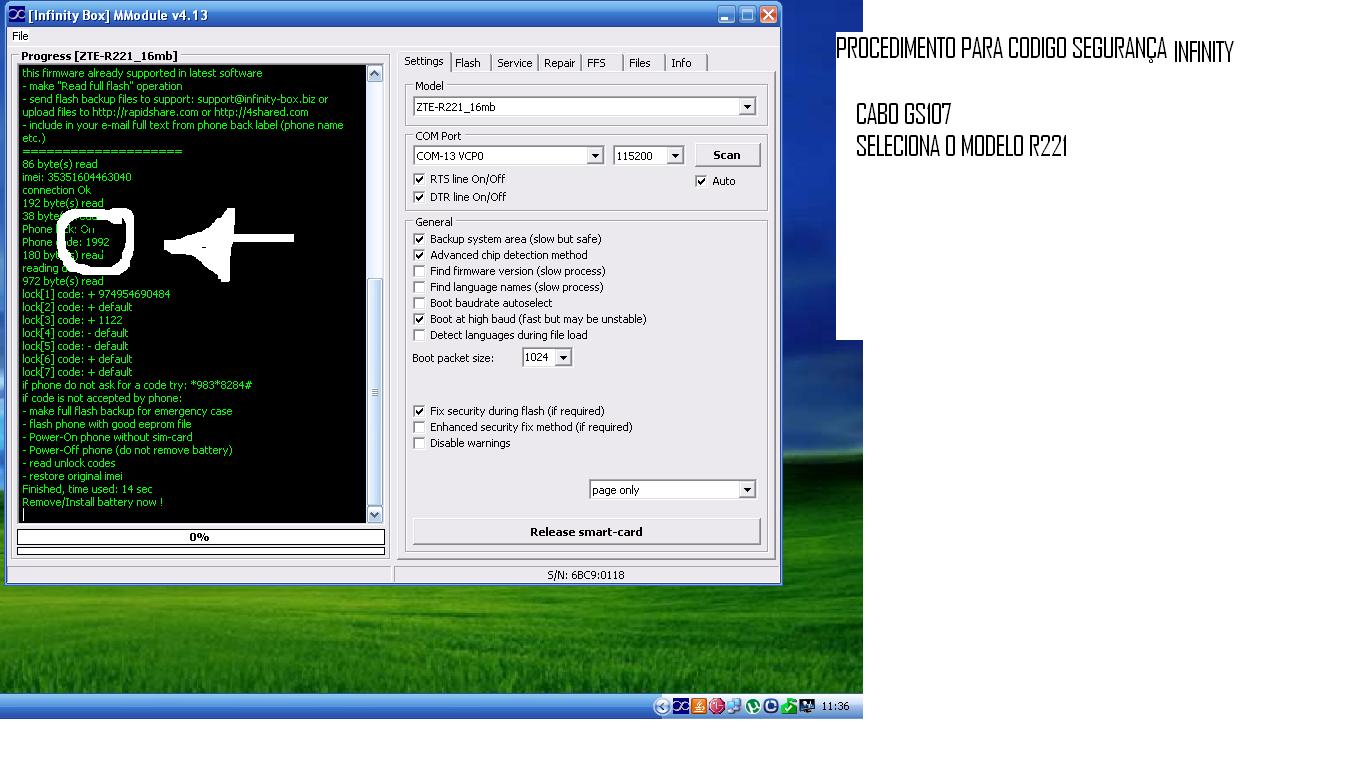Expand hidden system tray icons arrow
1366x768 pixels.
point(662,706)
